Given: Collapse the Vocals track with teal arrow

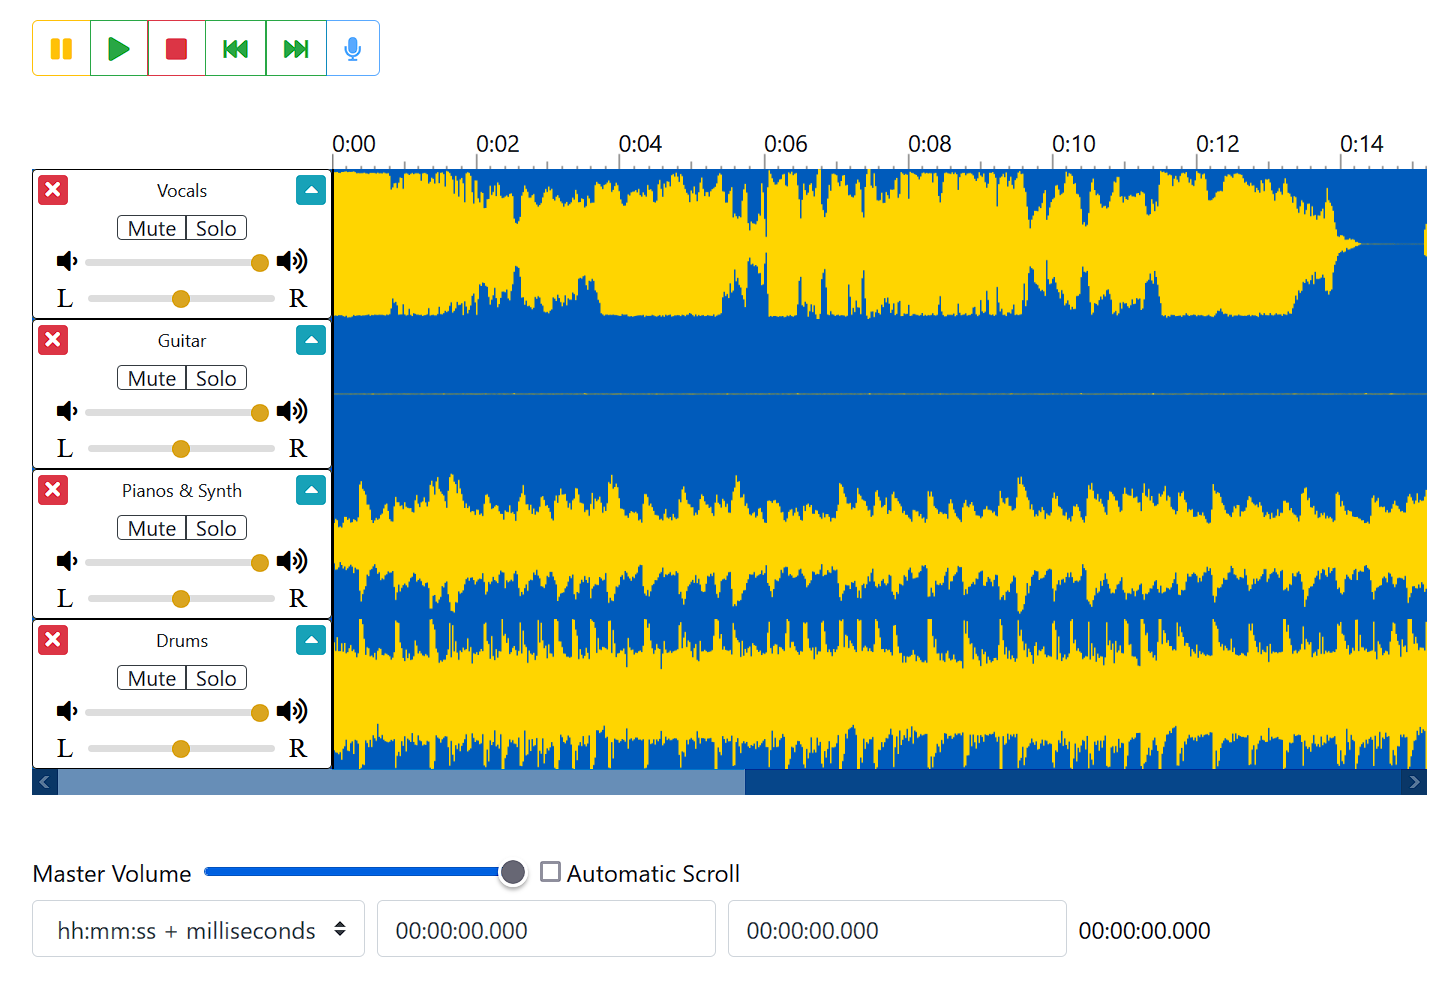Looking at the screenshot, I should (311, 190).
